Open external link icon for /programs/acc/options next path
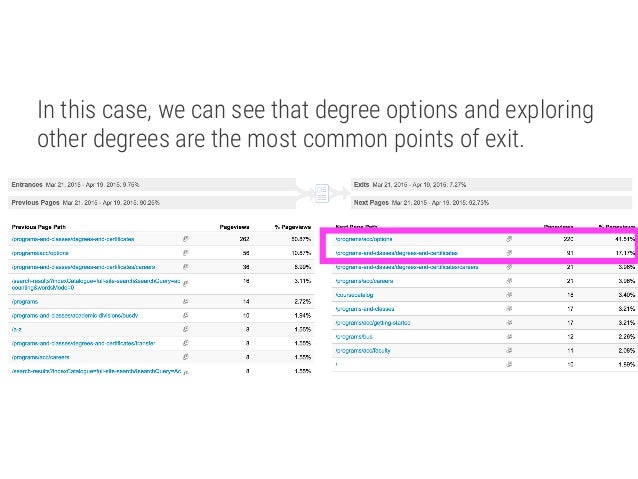The height and width of the screenshot is (479, 638). pos(509,239)
